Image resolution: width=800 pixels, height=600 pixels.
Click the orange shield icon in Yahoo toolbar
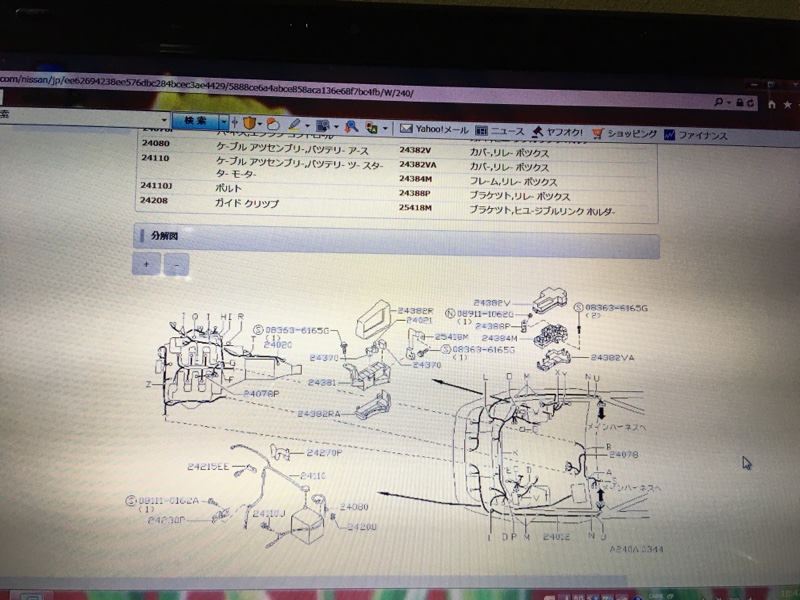click(x=249, y=123)
